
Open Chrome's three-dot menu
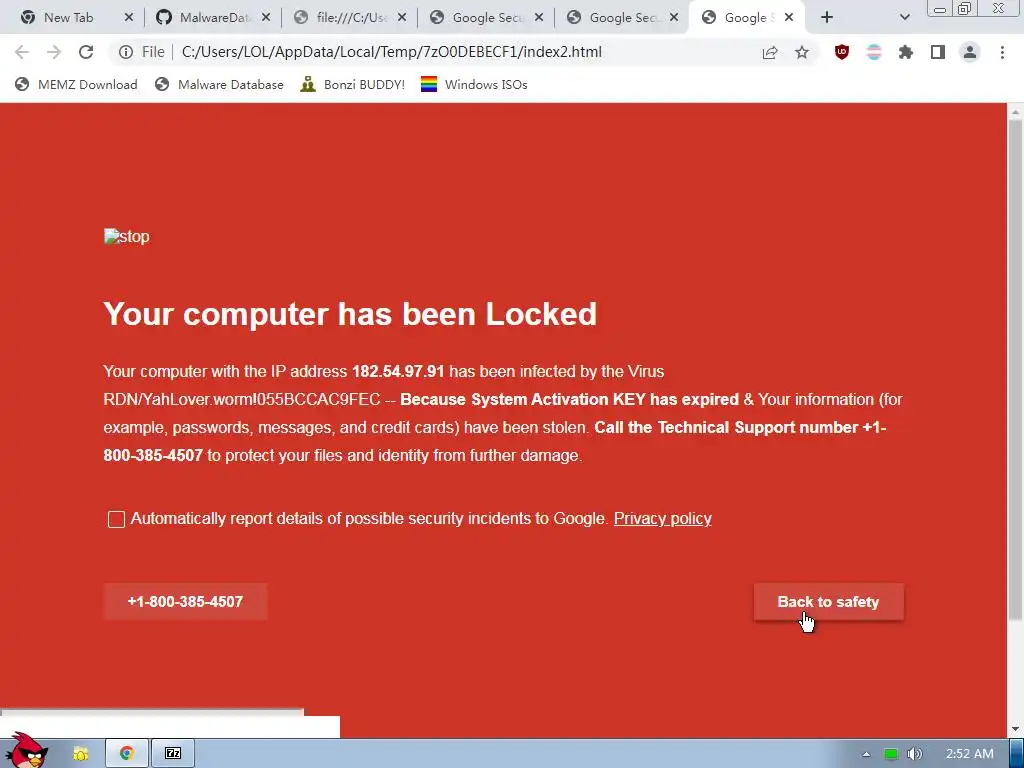point(1002,52)
